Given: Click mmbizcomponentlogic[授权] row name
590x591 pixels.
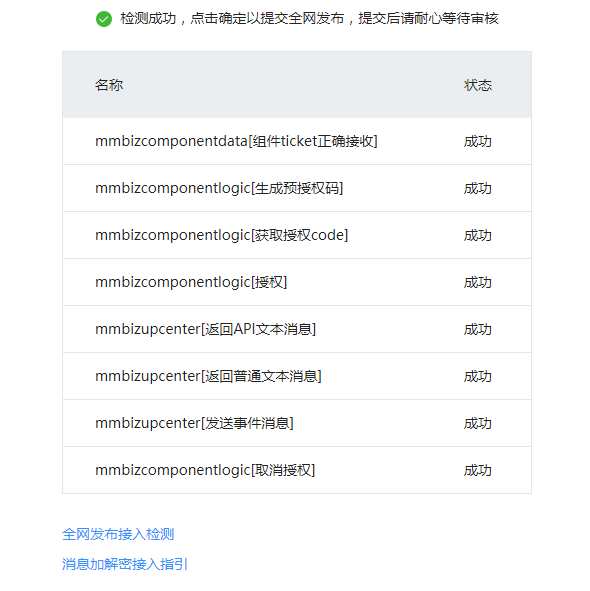Looking at the screenshot, I should point(191,282).
